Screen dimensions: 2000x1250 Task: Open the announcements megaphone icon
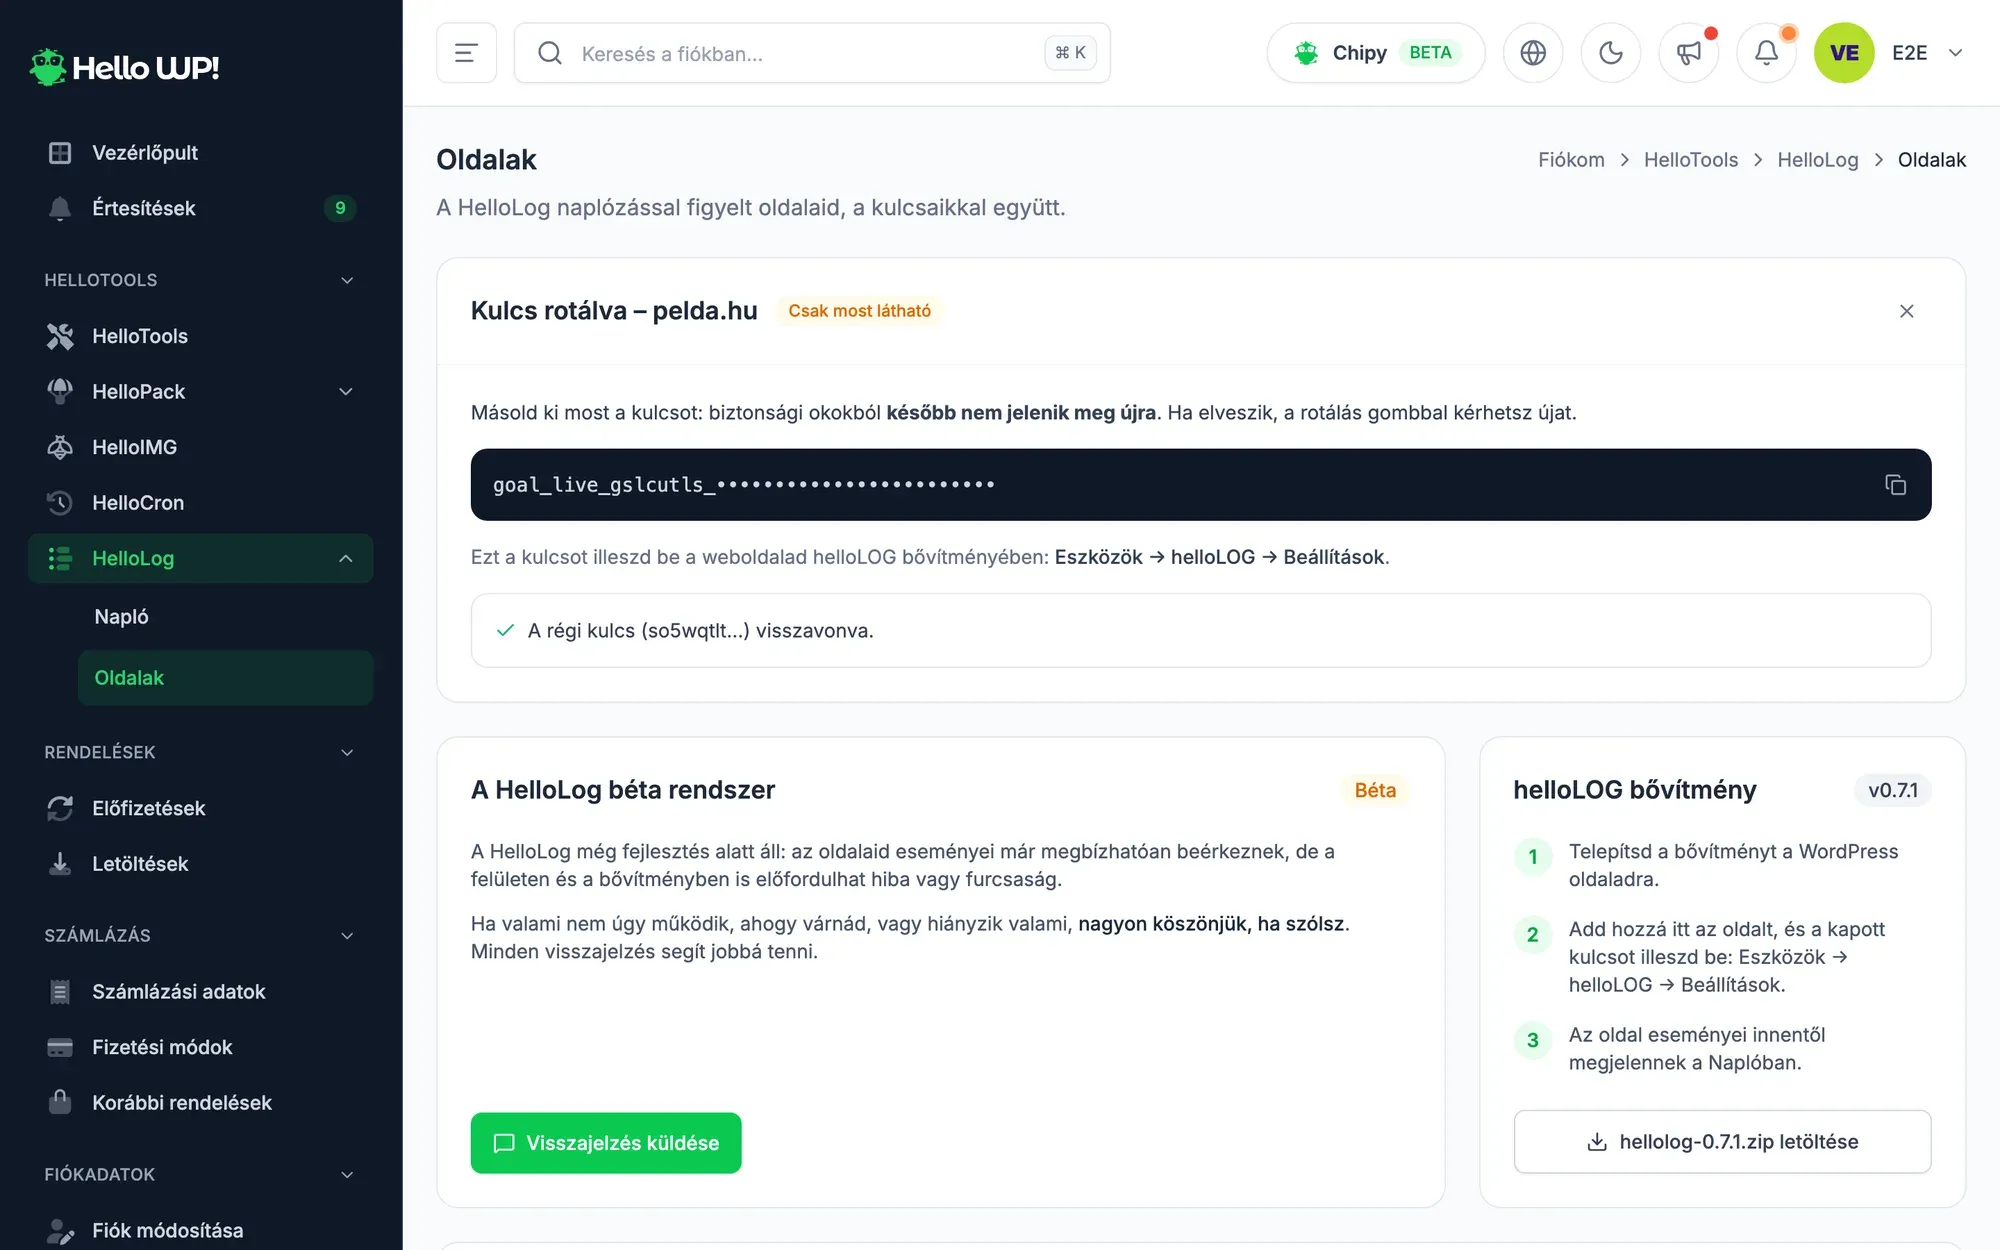[1689, 53]
